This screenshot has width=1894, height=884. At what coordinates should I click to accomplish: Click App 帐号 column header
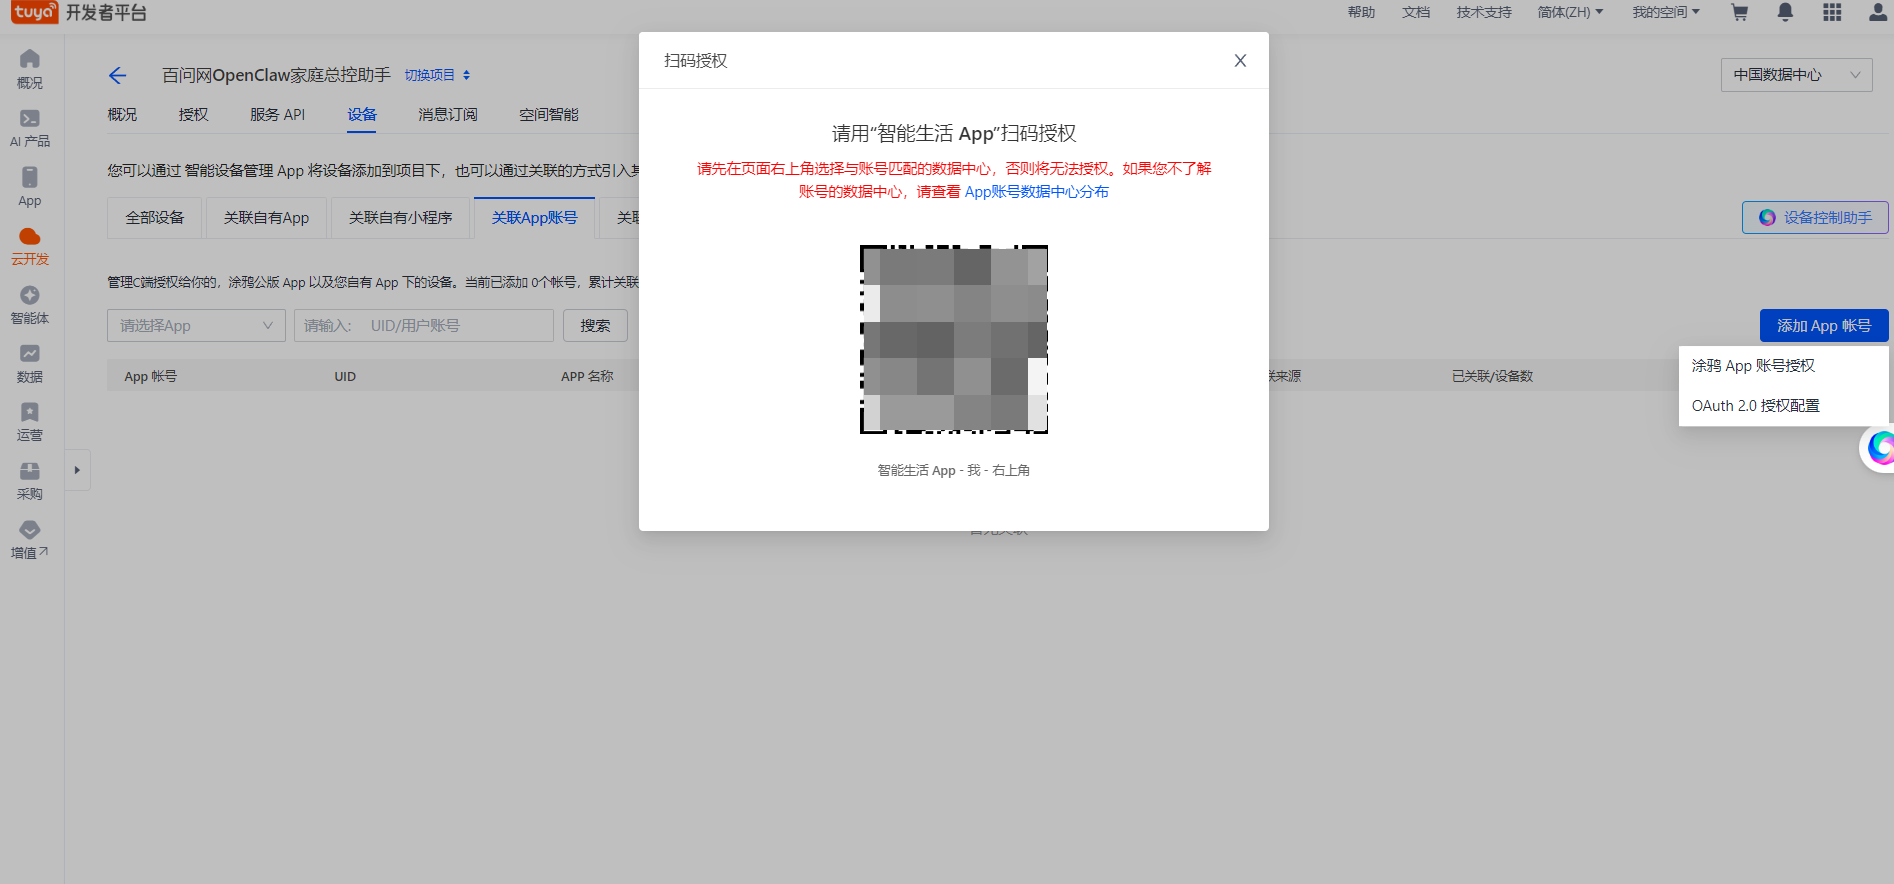click(150, 376)
